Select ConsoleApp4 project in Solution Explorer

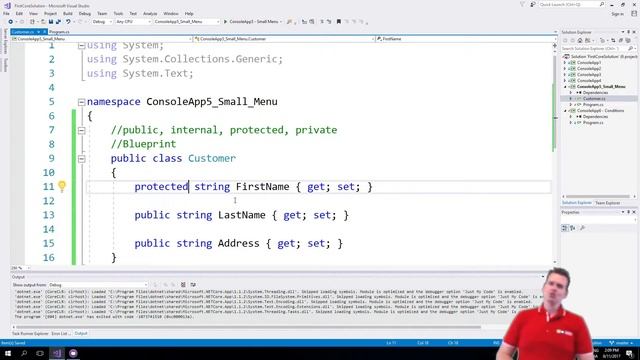pyautogui.click(x=589, y=80)
